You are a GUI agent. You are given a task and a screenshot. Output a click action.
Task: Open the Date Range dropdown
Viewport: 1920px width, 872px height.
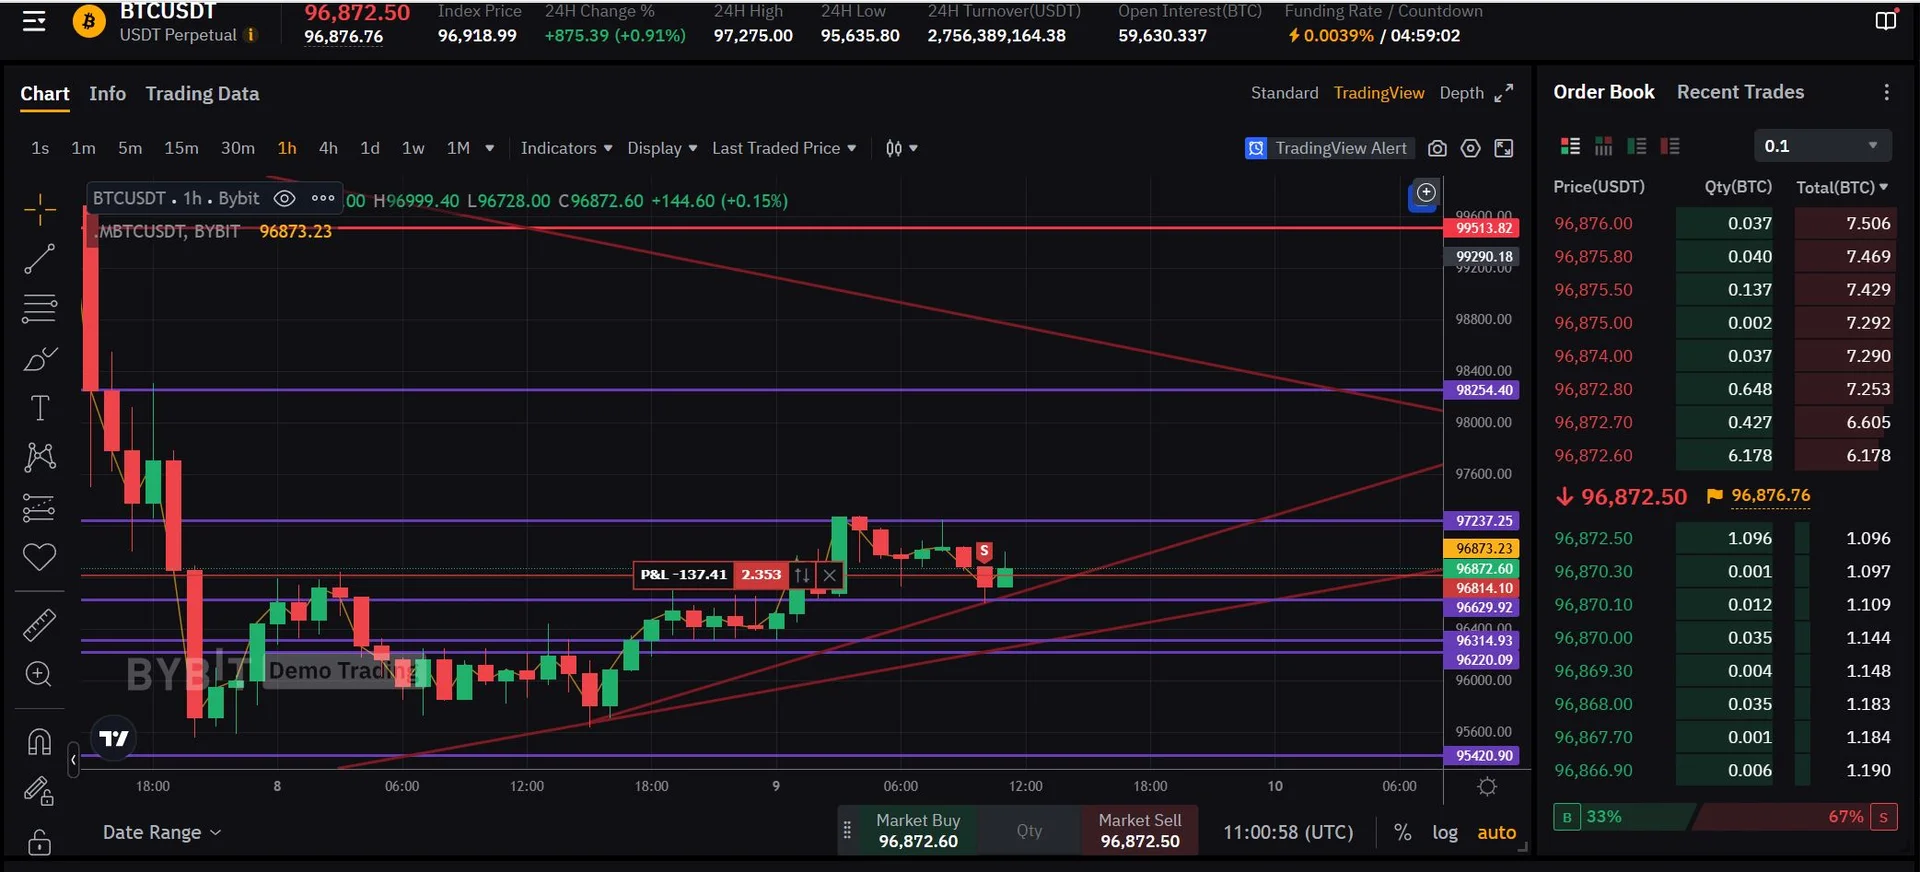pyautogui.click(x=162, y=832)
